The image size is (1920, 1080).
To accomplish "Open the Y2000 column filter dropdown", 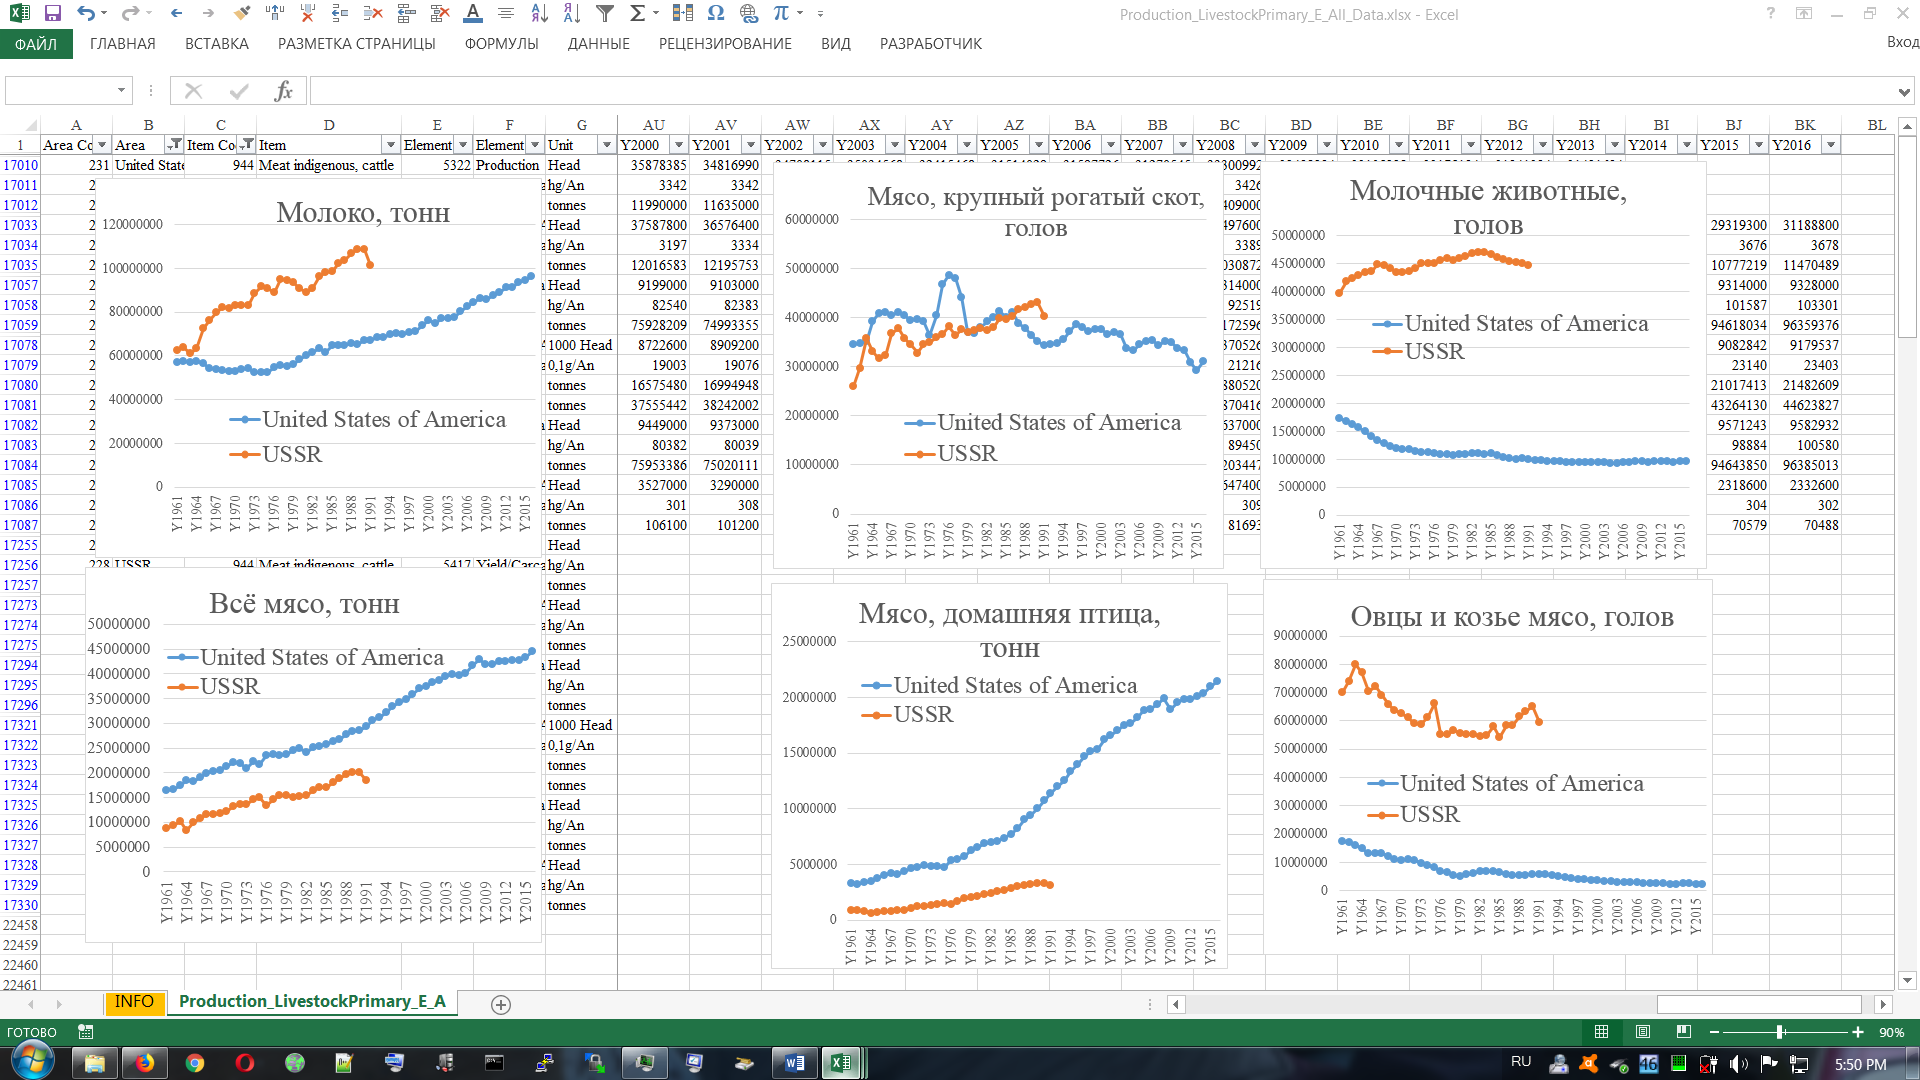I will pos(678,145).
